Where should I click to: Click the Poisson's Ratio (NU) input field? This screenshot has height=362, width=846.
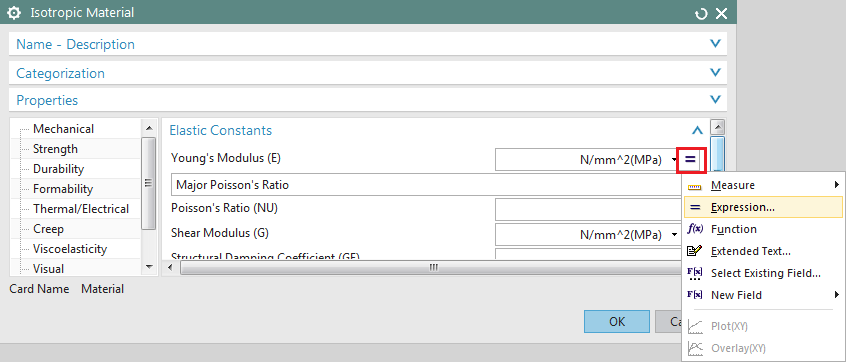coord(588,209)
